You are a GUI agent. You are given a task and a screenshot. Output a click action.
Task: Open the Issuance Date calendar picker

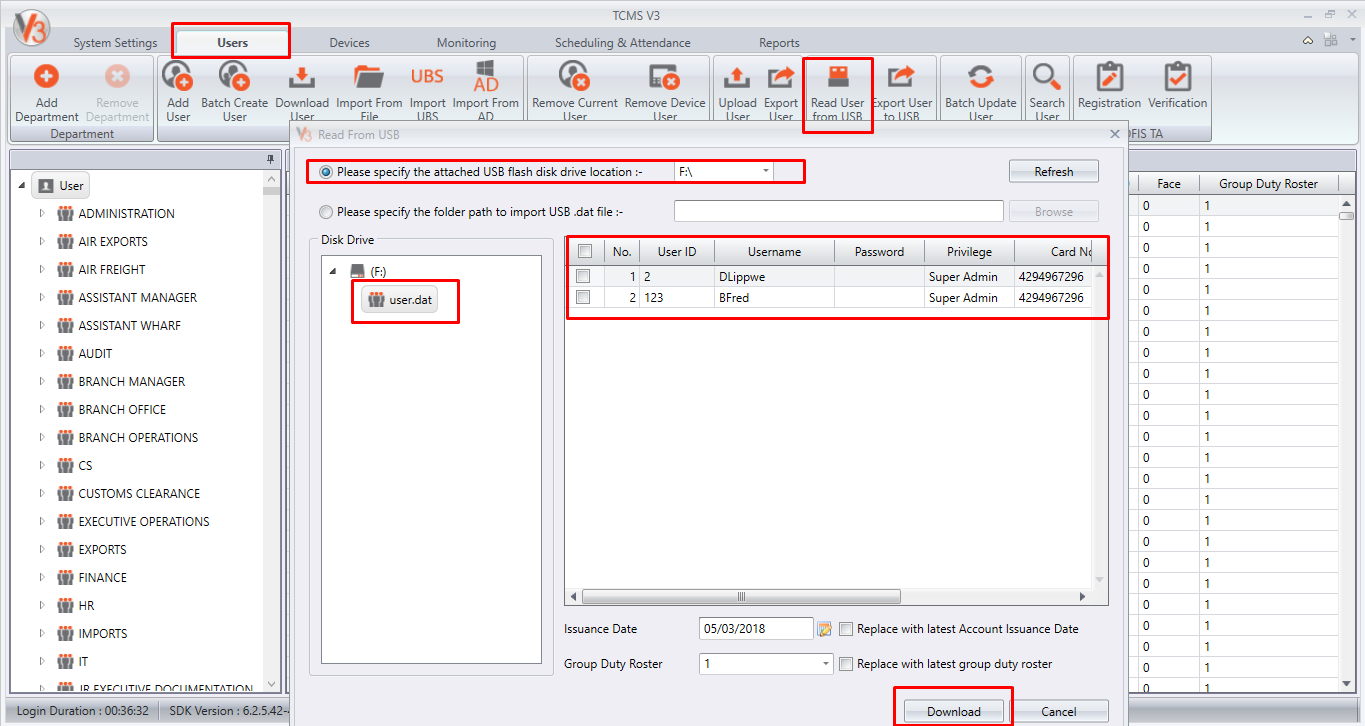tap(825, 629)
